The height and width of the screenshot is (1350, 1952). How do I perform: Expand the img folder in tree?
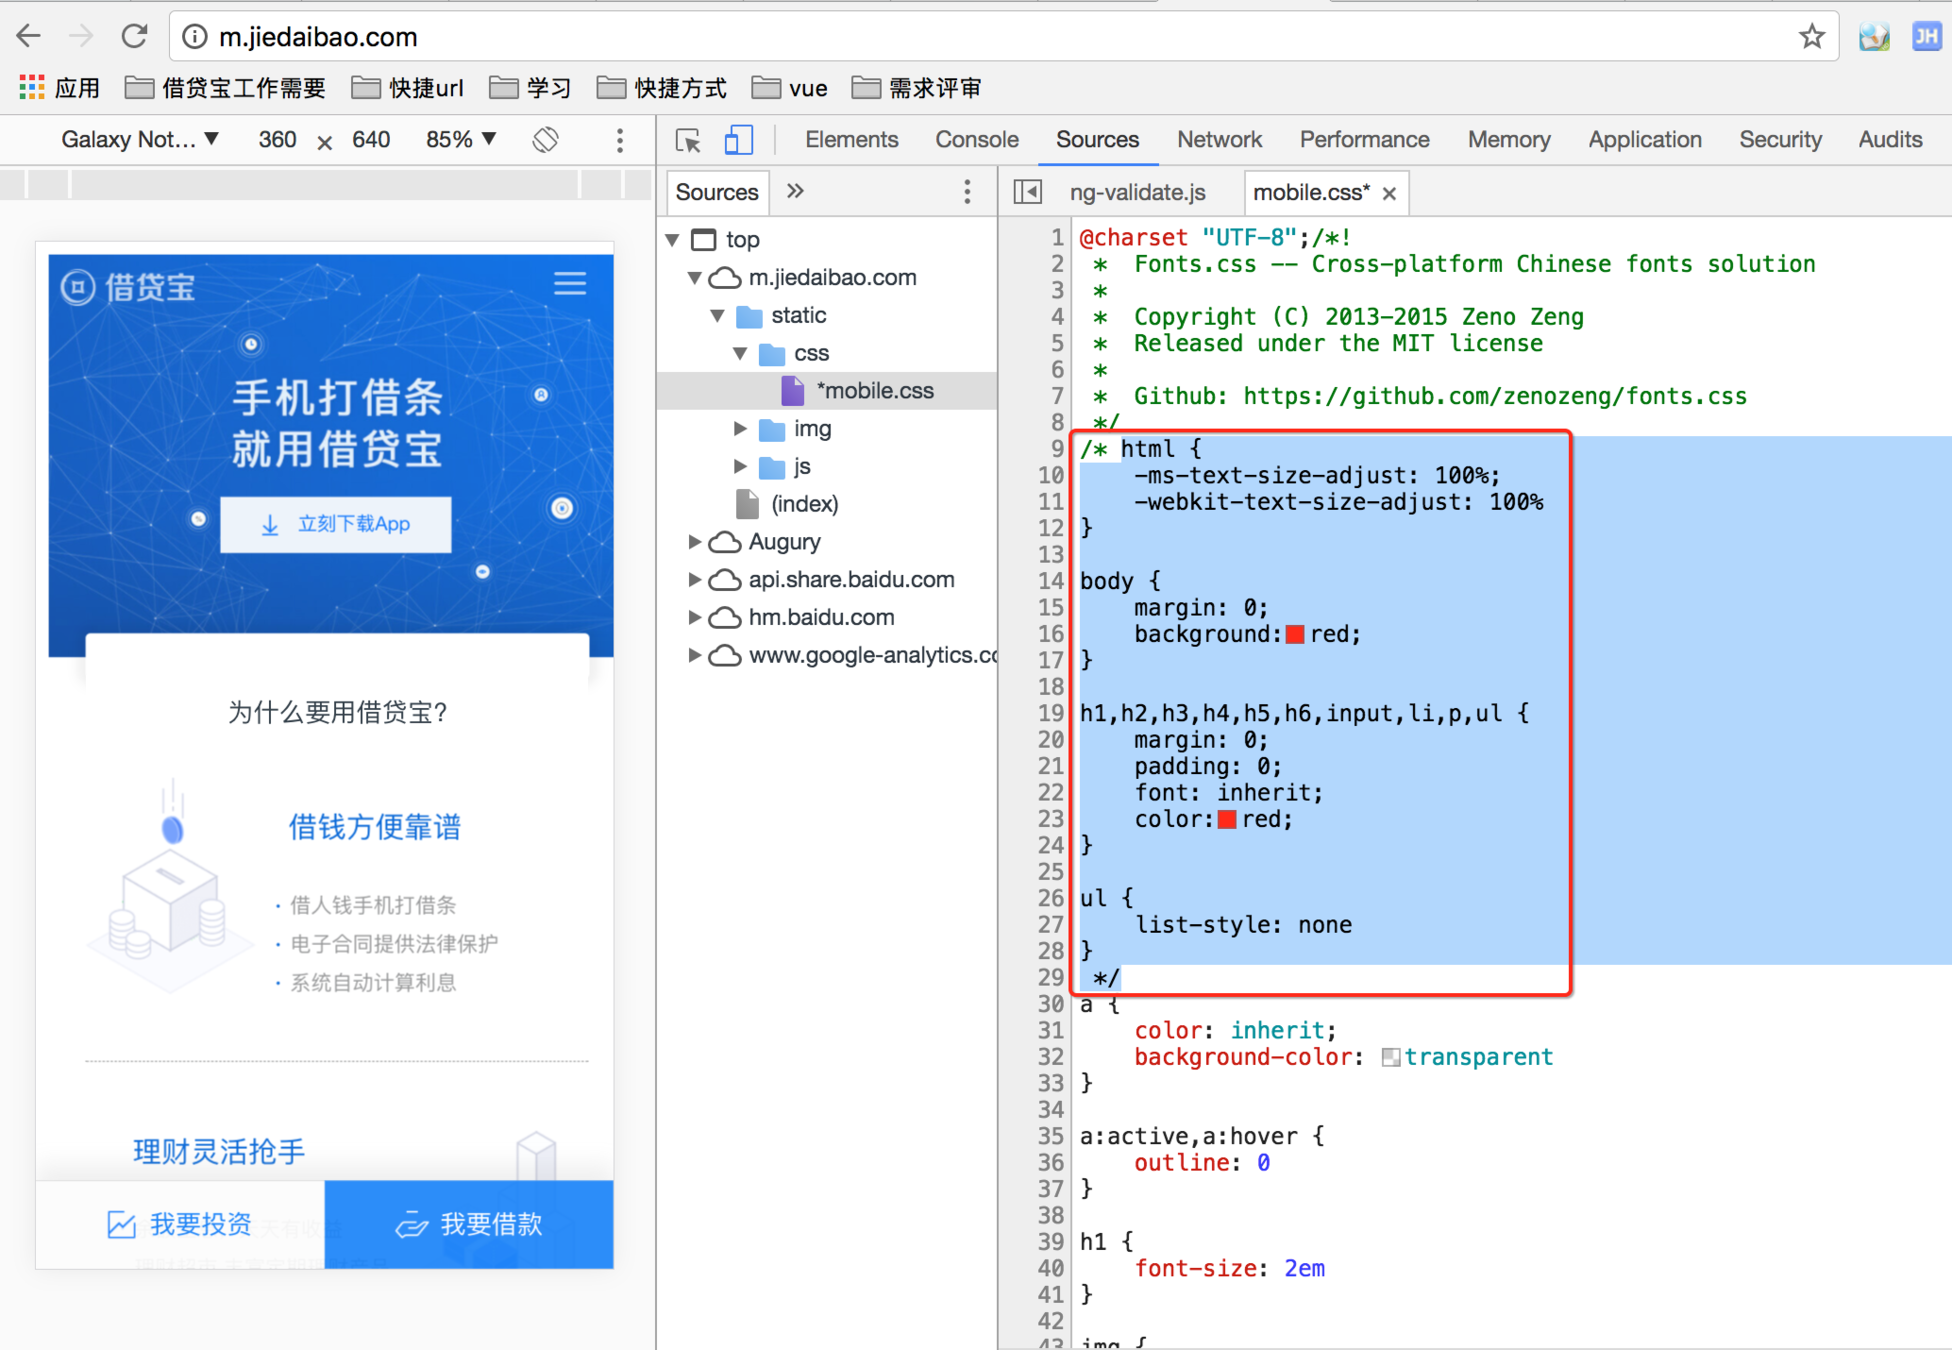(740, 429)
